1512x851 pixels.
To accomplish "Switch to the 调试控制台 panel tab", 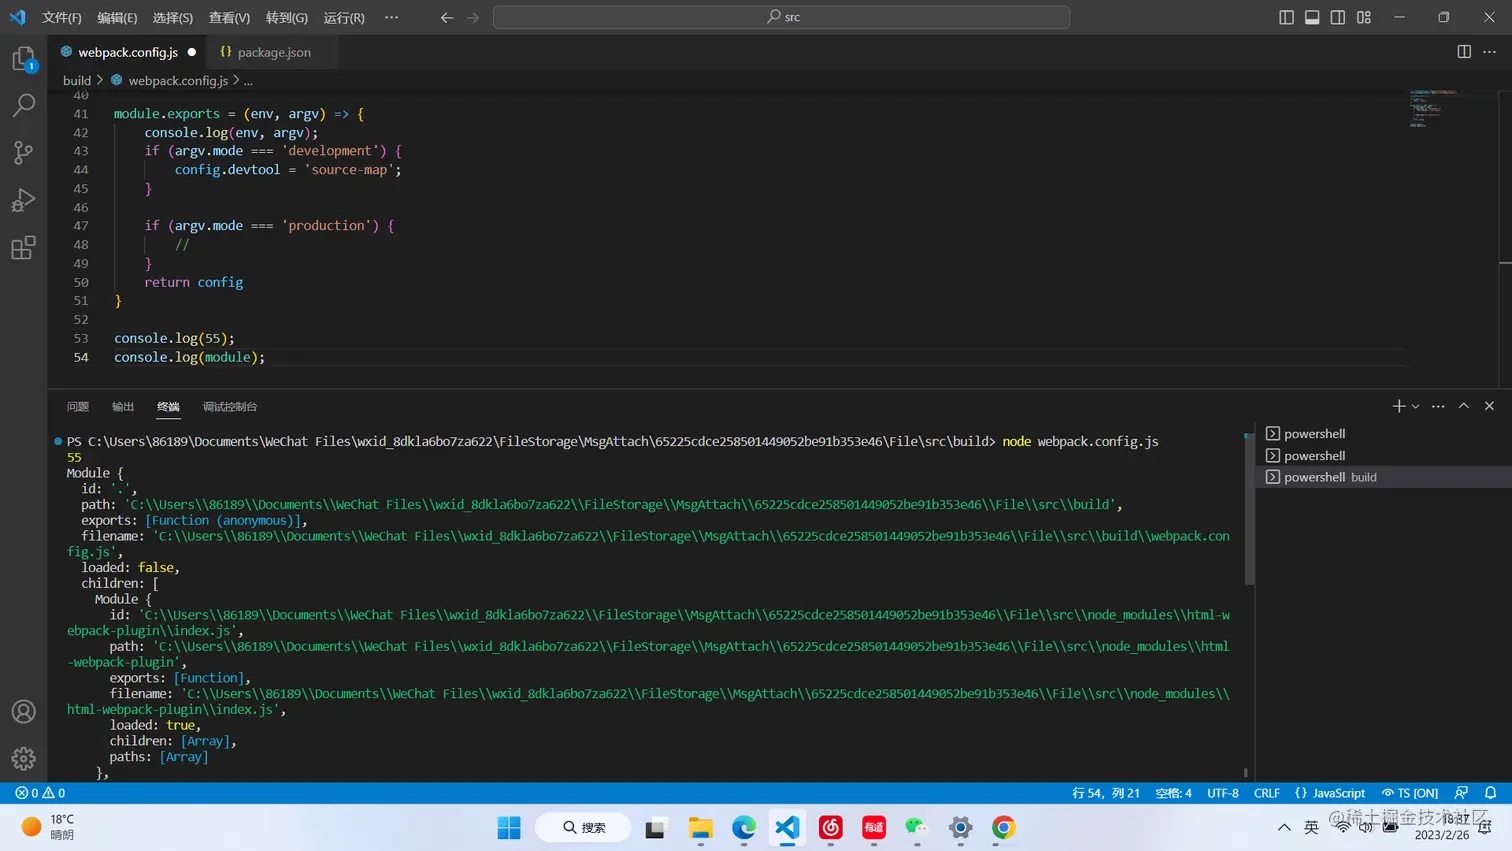I will [x=230, y=406].
